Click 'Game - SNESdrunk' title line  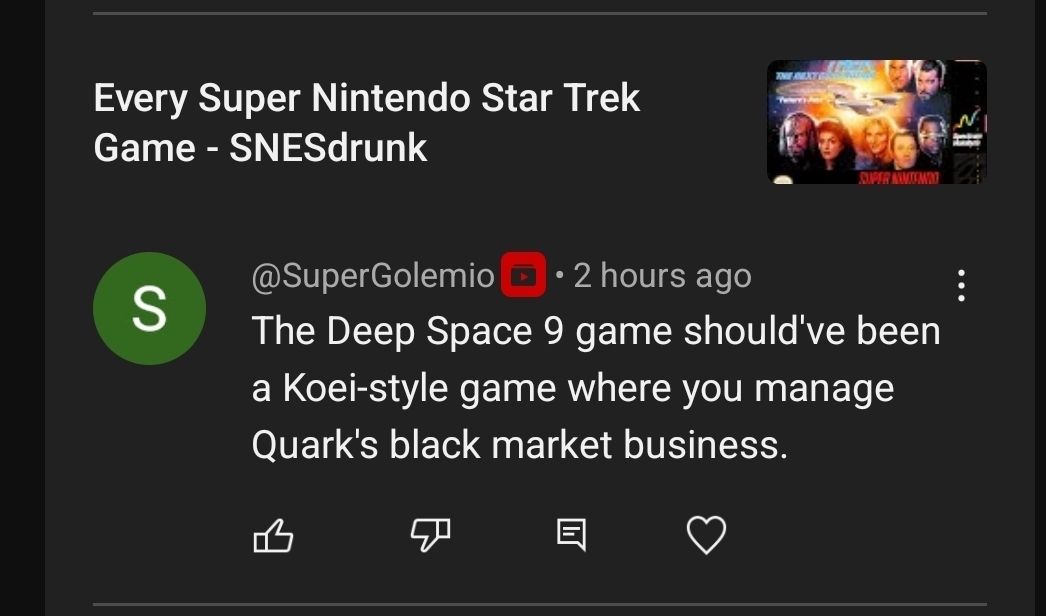click(x=260, y=148)
